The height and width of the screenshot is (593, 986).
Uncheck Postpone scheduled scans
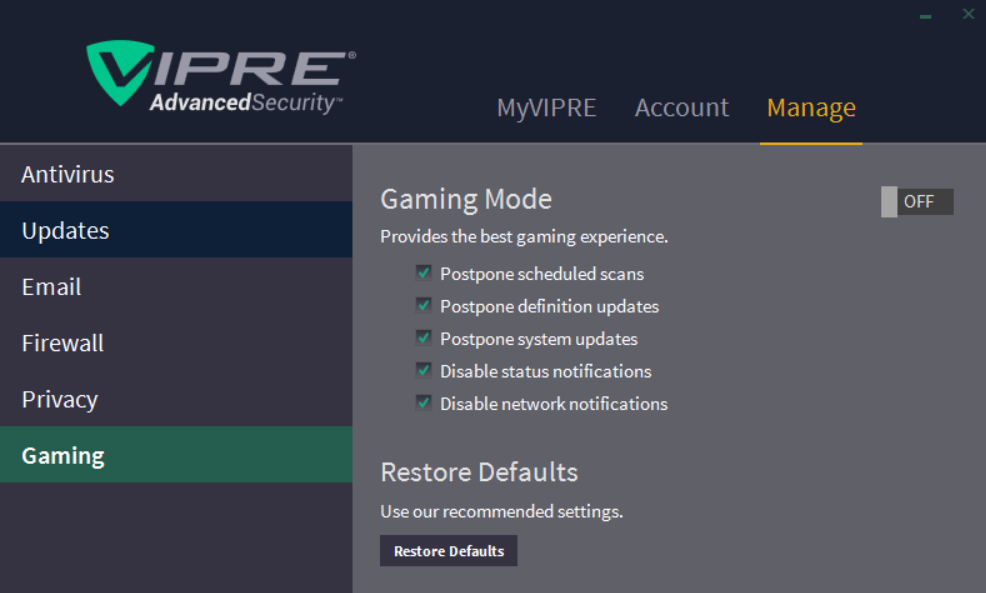coord(424,273)
